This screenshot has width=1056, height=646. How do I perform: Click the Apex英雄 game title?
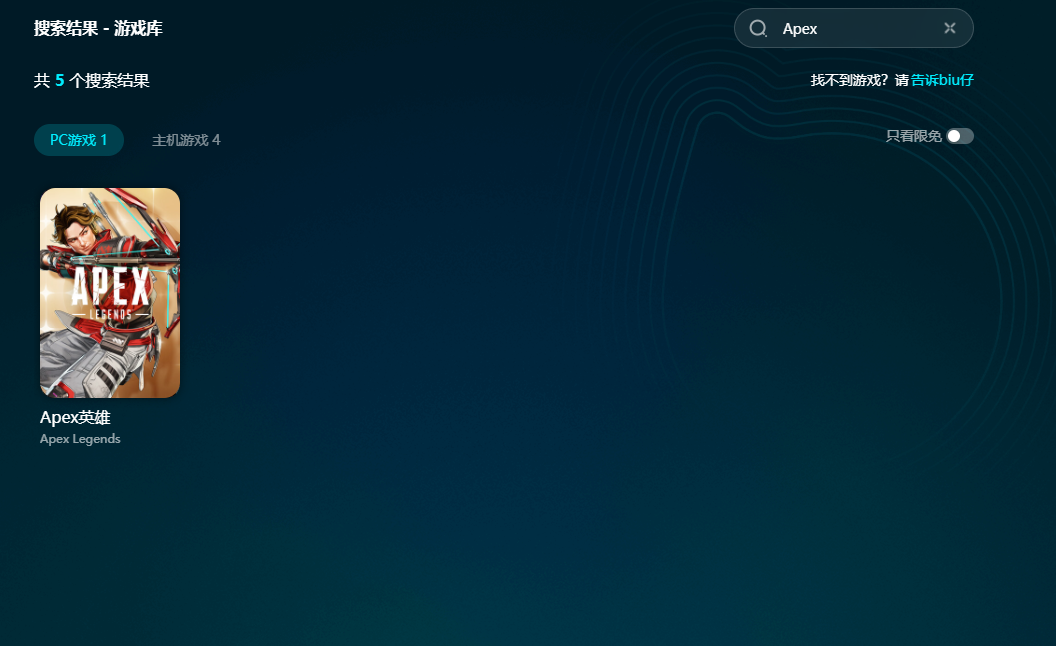tap(75, 418)
